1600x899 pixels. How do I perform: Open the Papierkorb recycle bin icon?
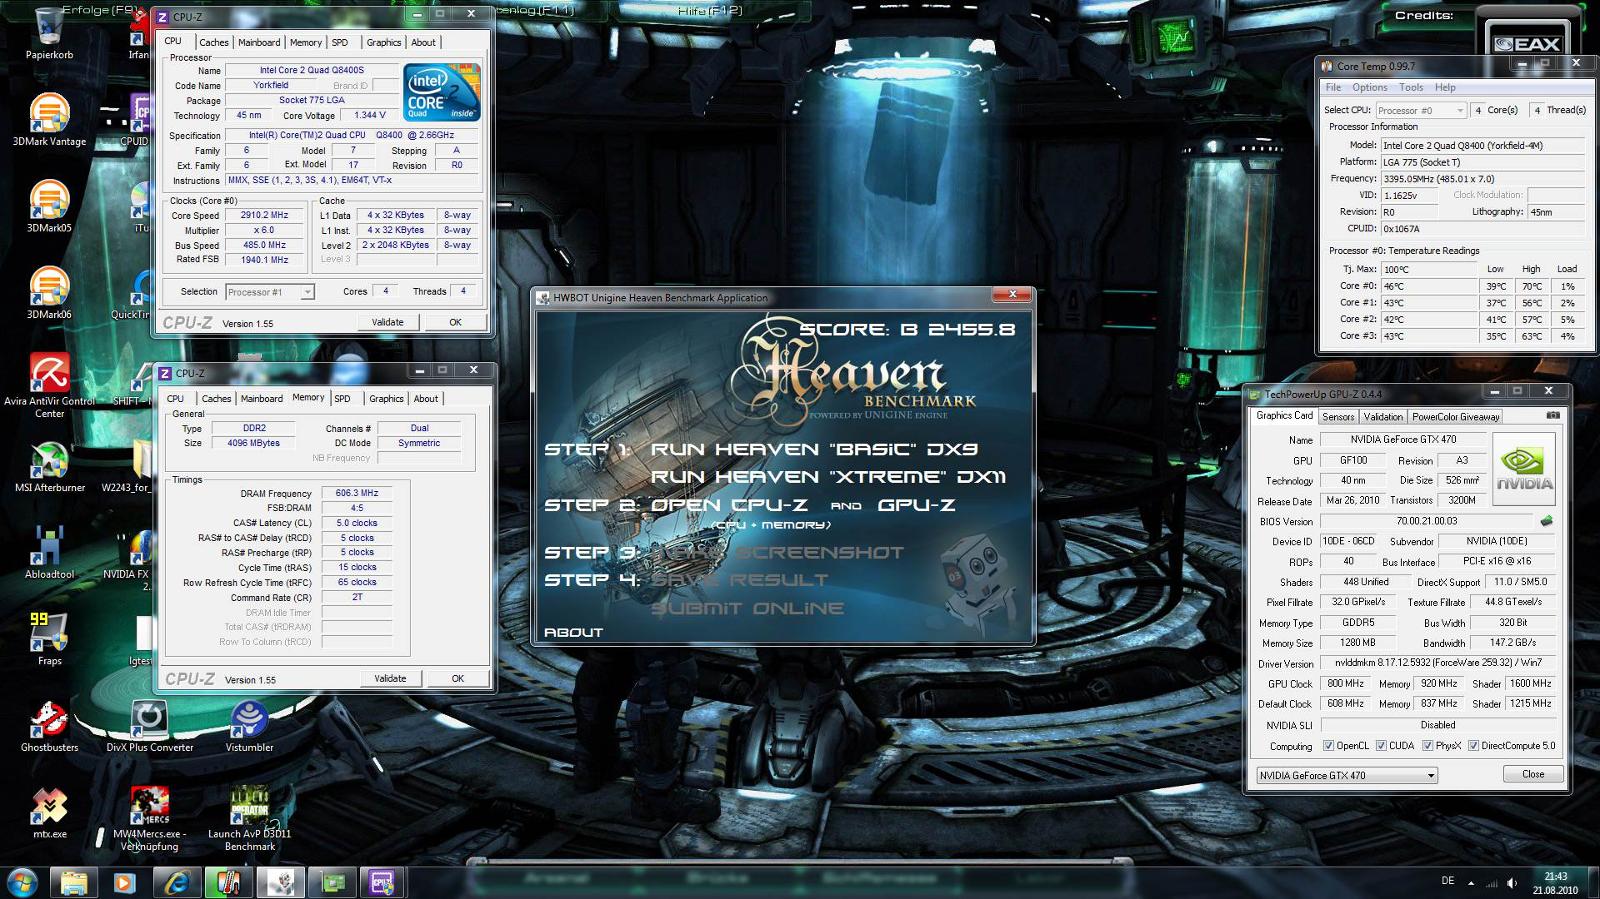click(x=49, y=33)
